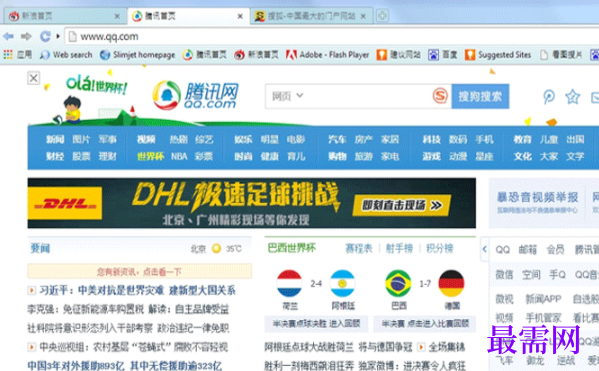Click the Brazil flag icon
Viewport: 599px width, 371px height.
[x=398, y=284]
